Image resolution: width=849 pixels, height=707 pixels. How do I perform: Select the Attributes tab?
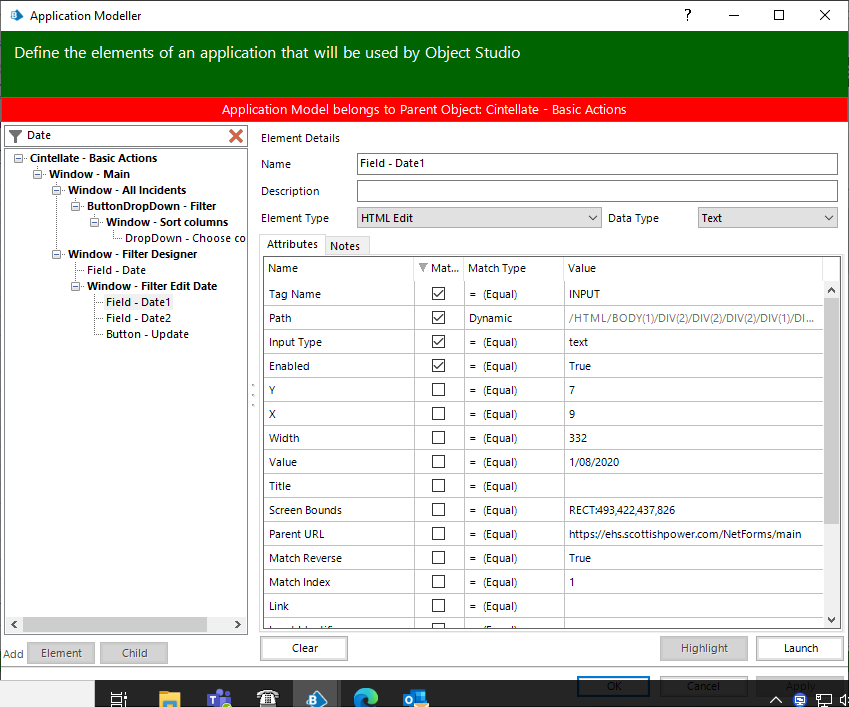[292, 245]
